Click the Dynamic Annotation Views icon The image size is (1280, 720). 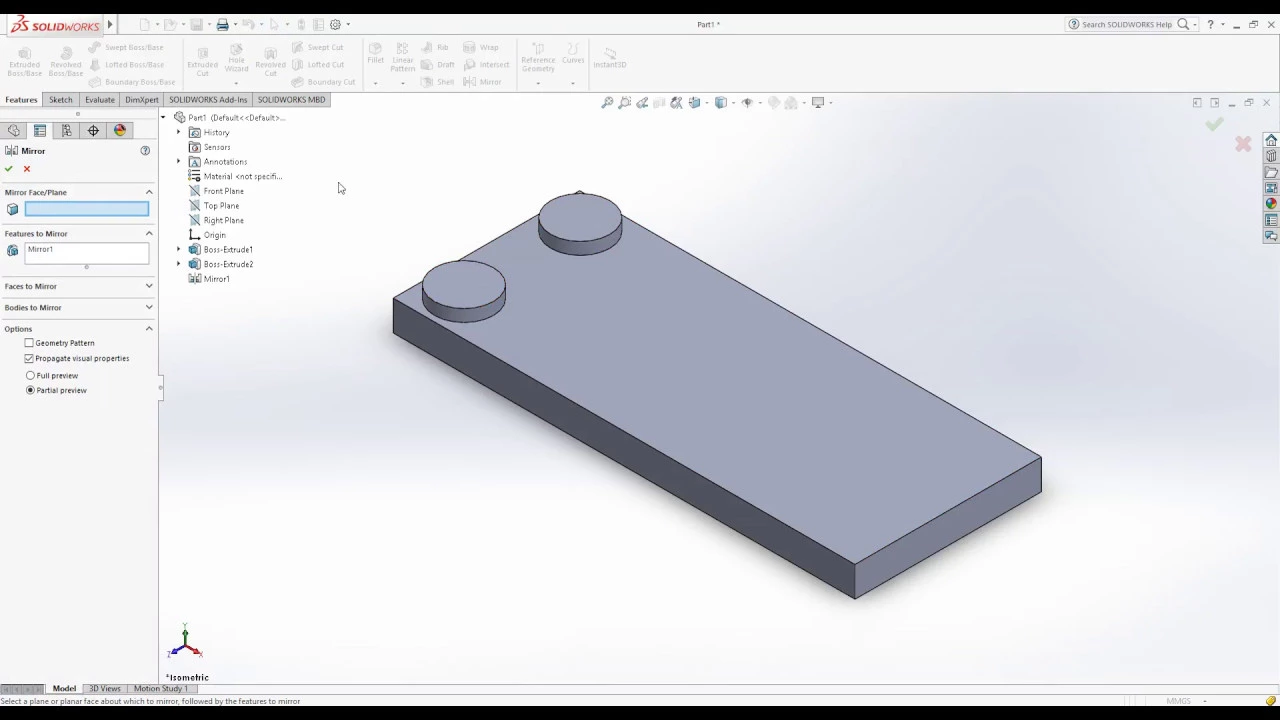[x=677, y=102]
